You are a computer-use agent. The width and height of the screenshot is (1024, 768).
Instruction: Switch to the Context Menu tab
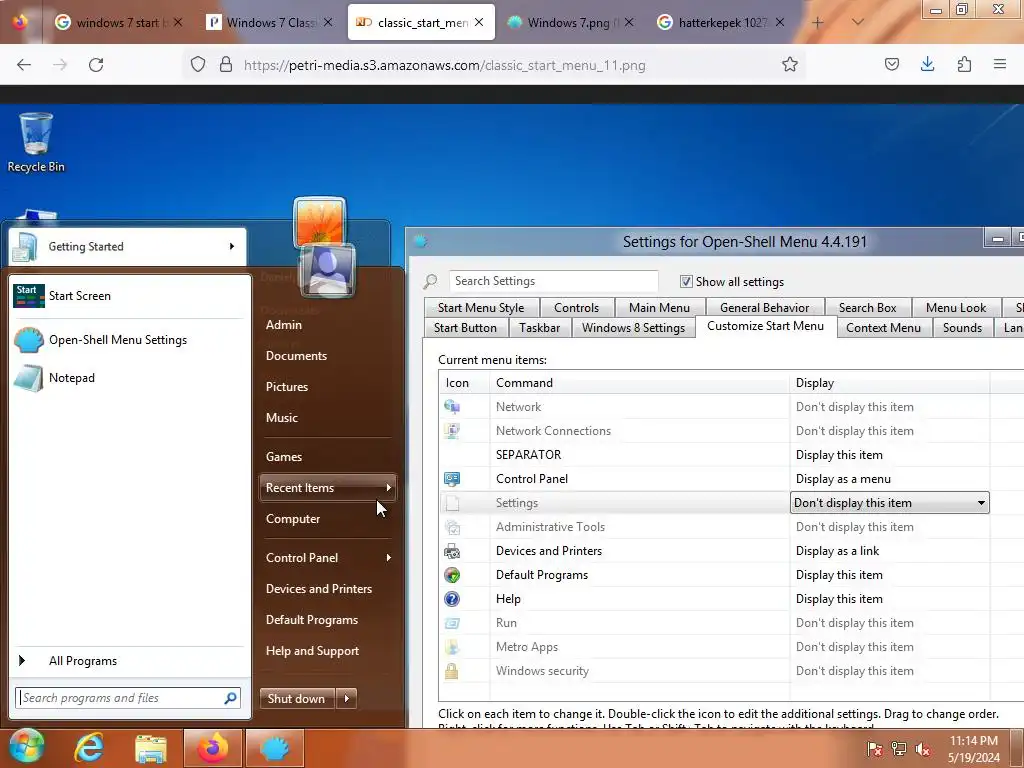[883, 328]
